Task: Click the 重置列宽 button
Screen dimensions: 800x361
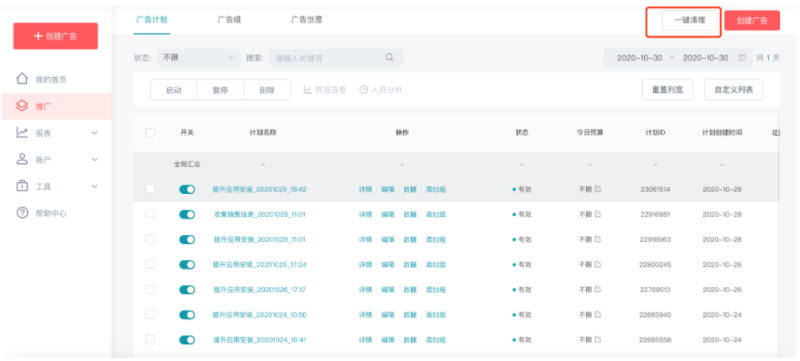Action: coord(667,90)
